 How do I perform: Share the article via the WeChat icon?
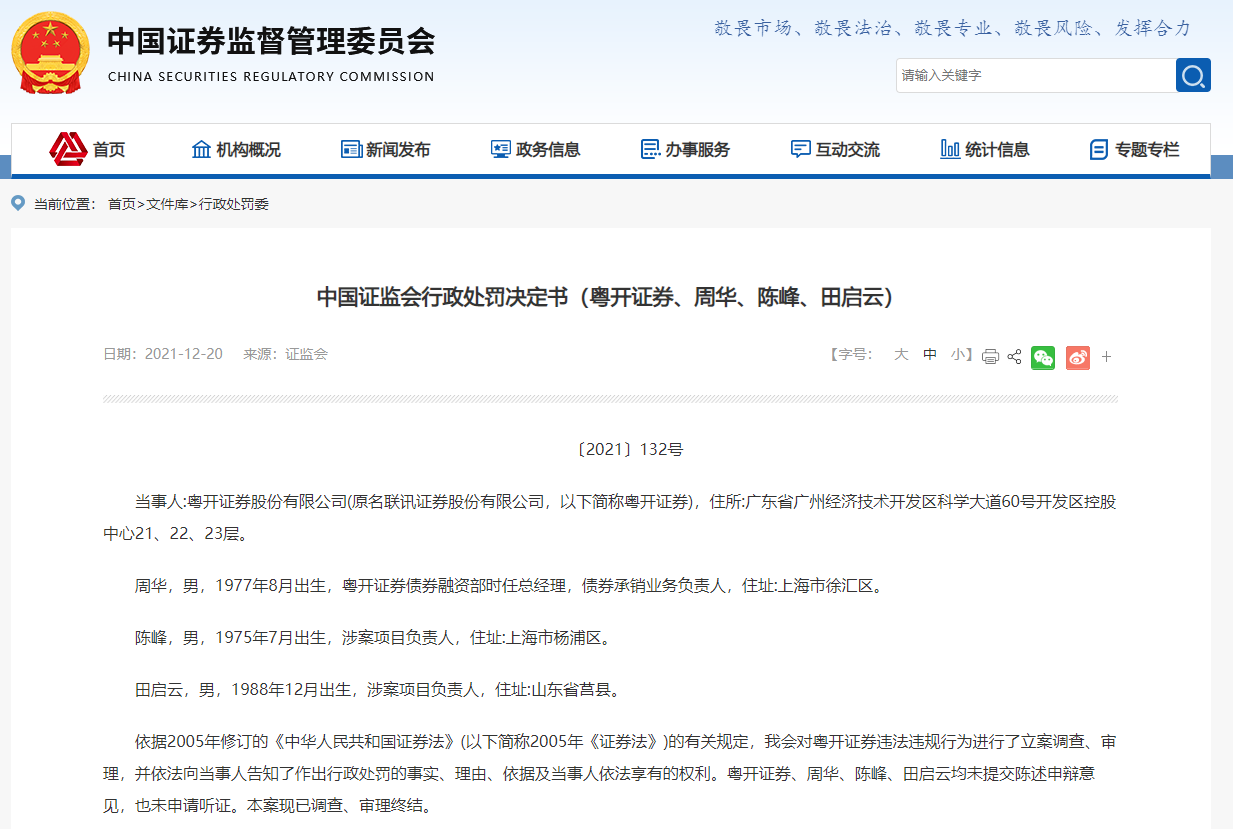tap(1042, 357)
